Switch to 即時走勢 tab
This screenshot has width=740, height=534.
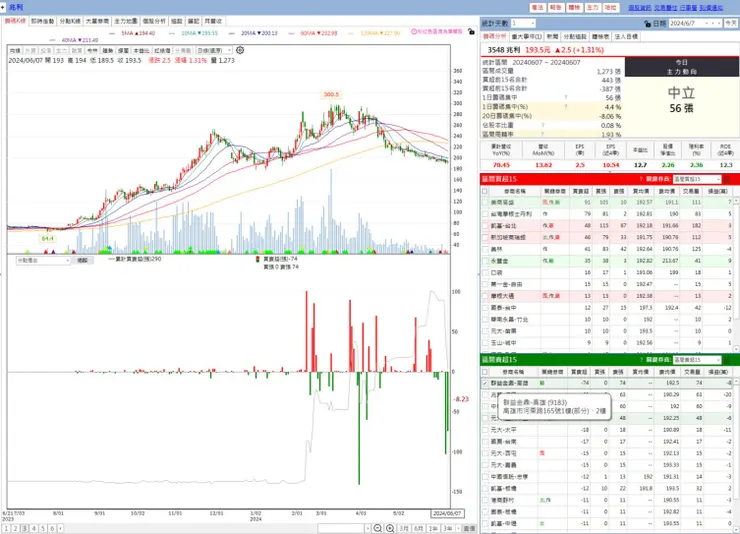pyautogui.click(x=42, y=21)
